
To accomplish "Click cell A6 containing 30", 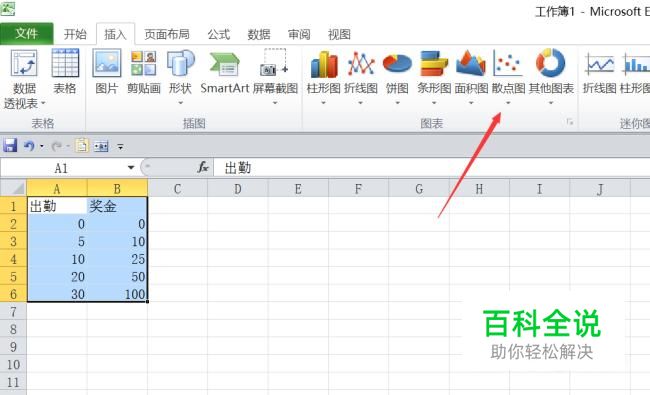I will click(x=57, y=293).
